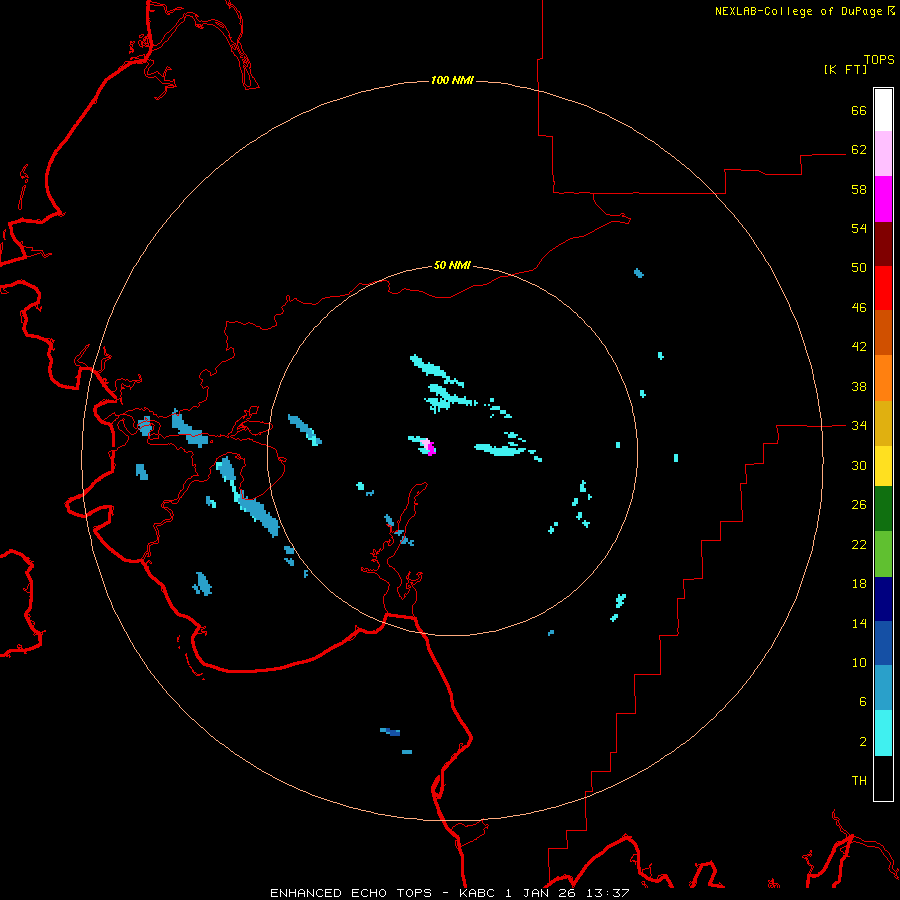
Task: Select the medium blue legend swatch
Action: [883, 643]
